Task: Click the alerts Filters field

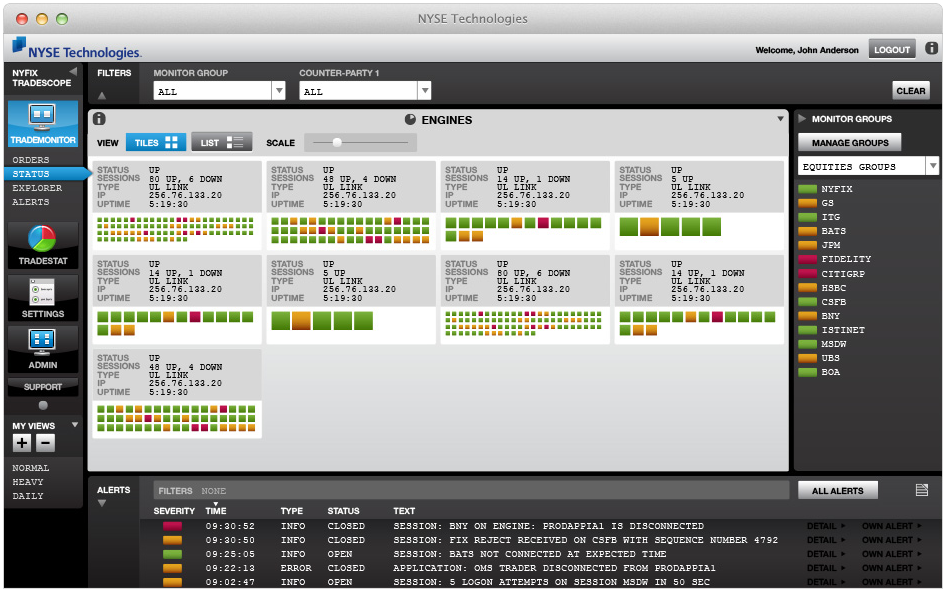Action: coord(471,491)
